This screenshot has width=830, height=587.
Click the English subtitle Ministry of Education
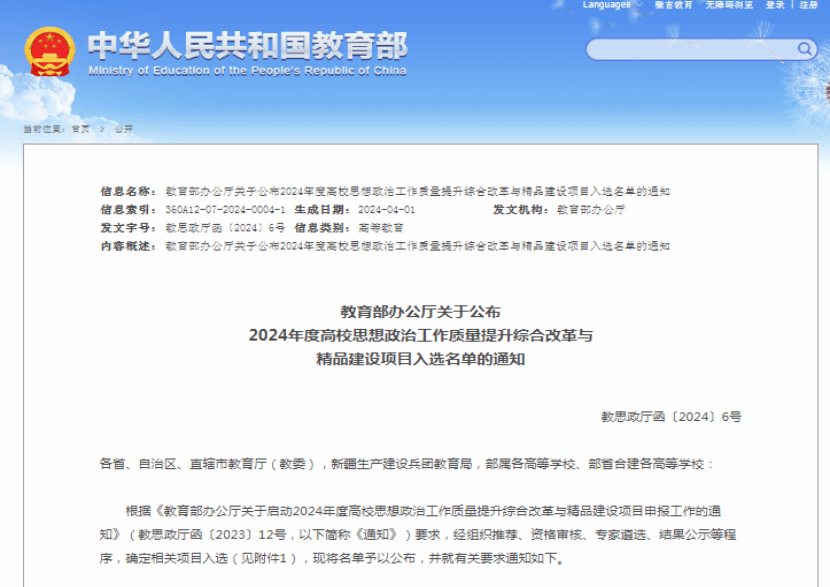pos(247,70)
